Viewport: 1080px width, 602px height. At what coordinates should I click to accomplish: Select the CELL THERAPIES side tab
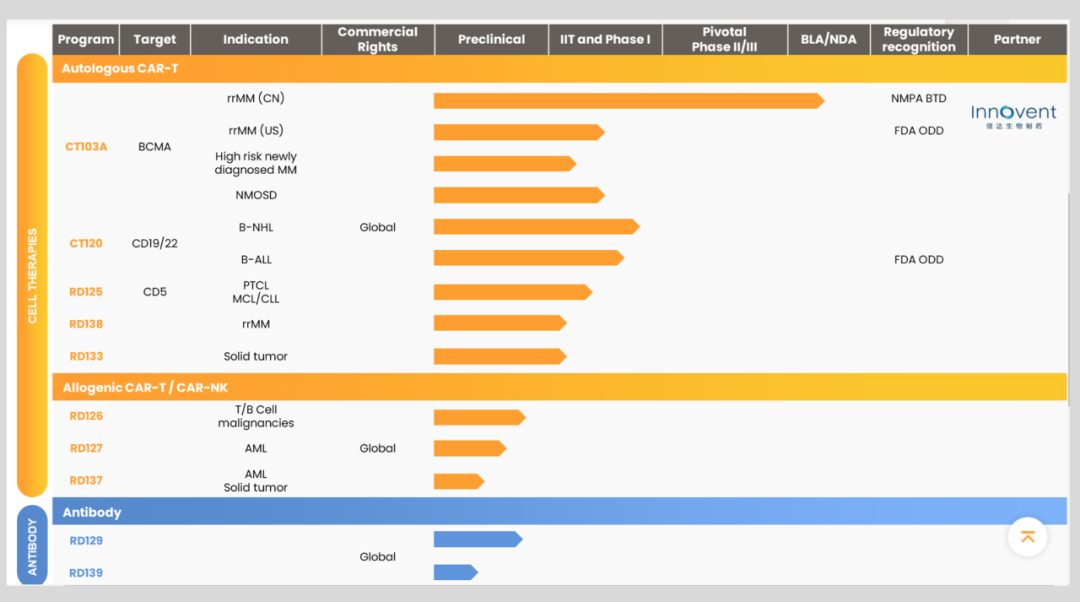[32, 276]
